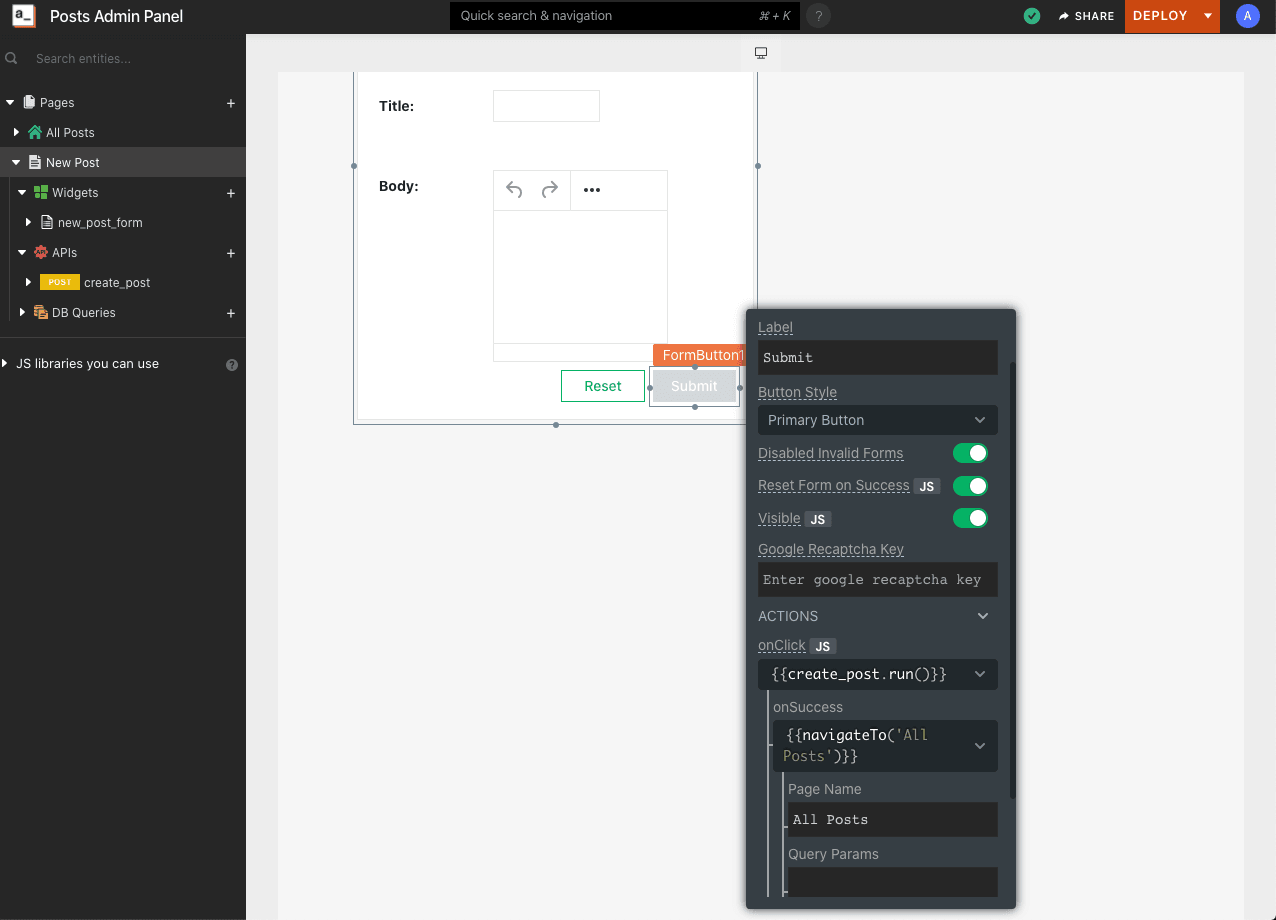The height and width of the screenshot is (920, 1276).
Task: Open the DEPLOY dropdown arrow
Action: click(1208, 16)
